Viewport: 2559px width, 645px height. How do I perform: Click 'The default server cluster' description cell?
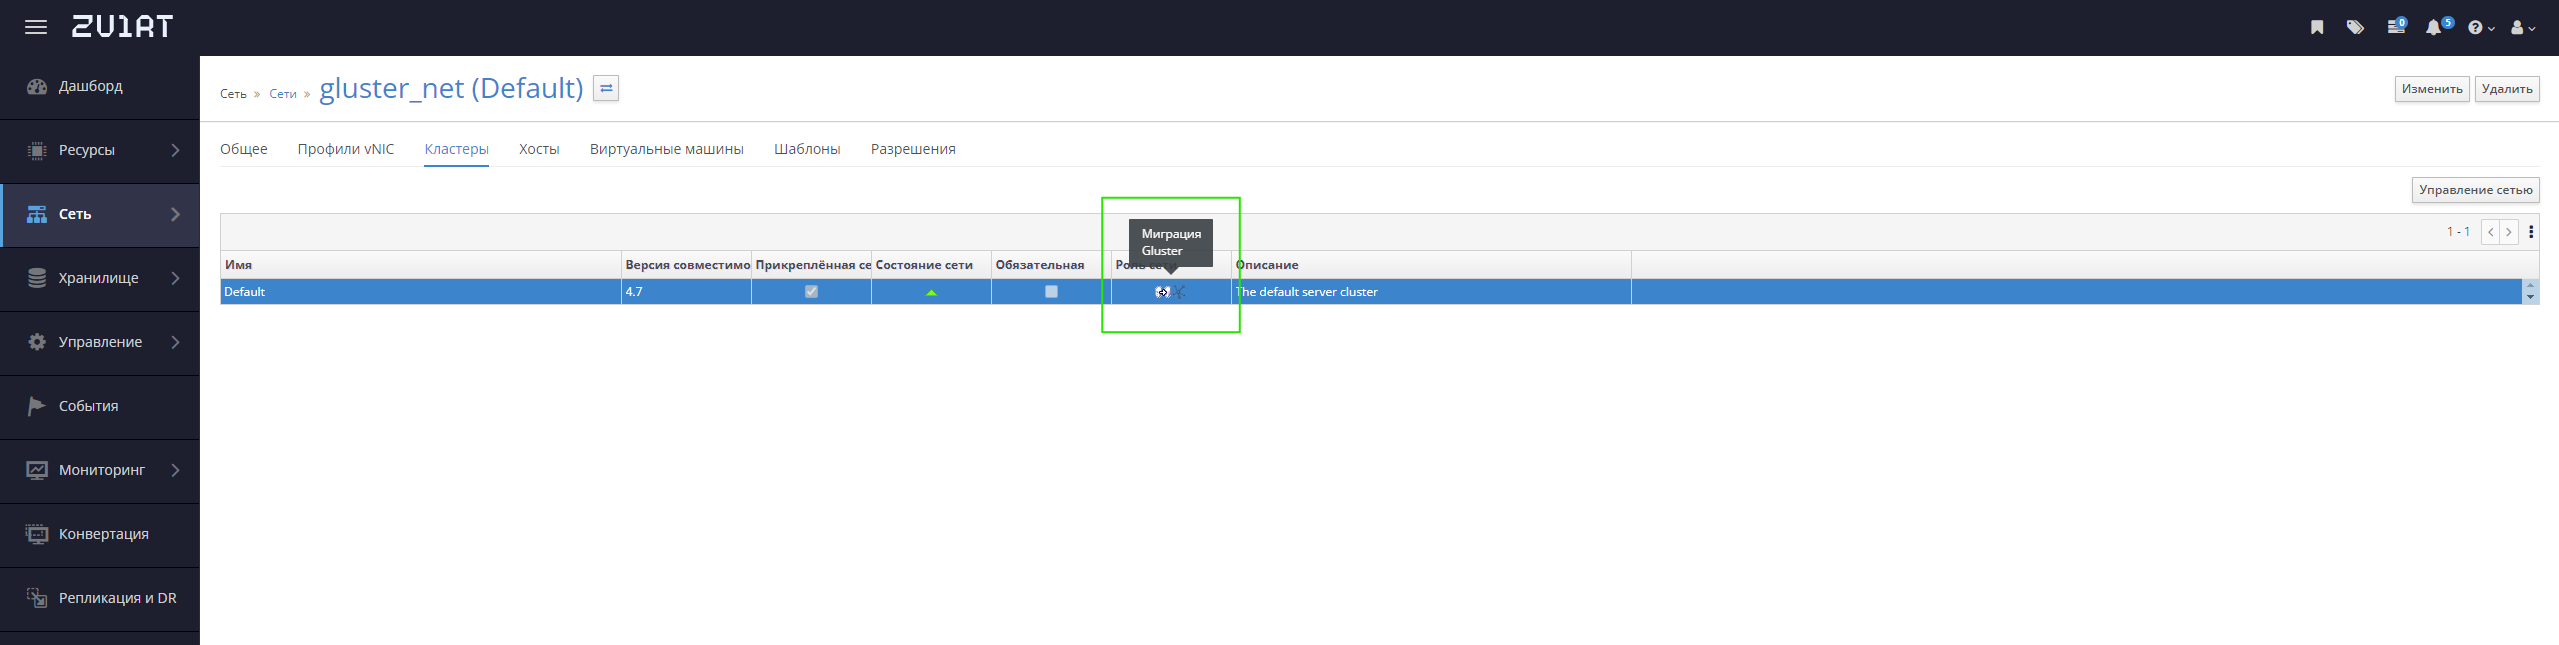pyautogui.click(x=1431, y=292)
